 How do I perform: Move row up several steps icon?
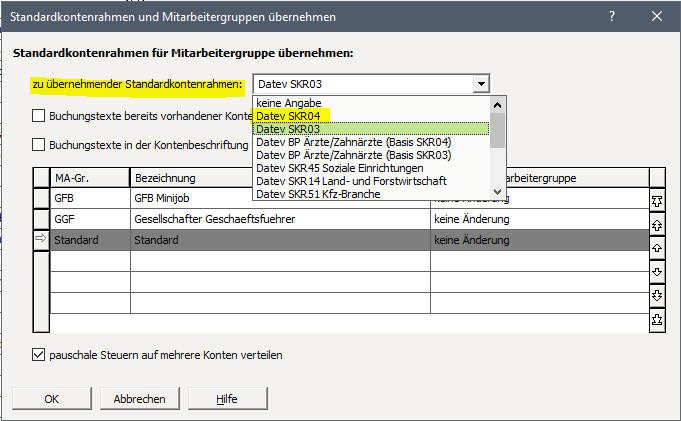tap(657, 225)
